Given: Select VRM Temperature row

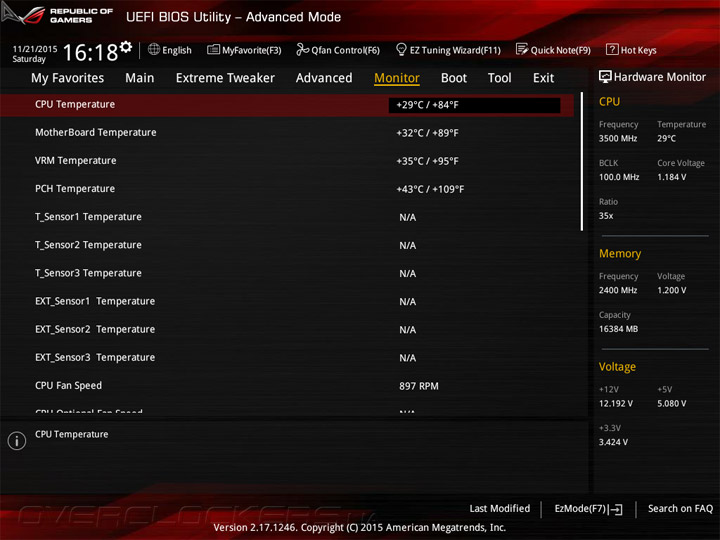Looking at the screenshot, I should (x=287, y=161).
